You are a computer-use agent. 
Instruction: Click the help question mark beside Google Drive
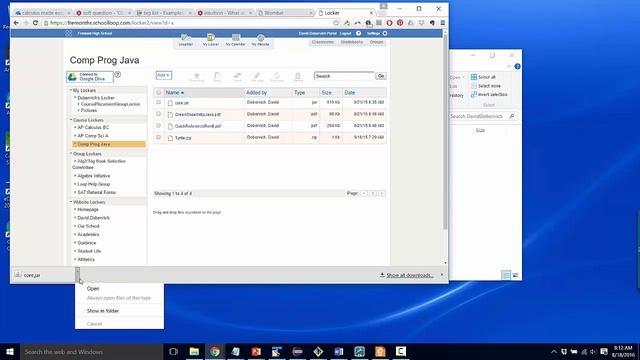(118, 74)
